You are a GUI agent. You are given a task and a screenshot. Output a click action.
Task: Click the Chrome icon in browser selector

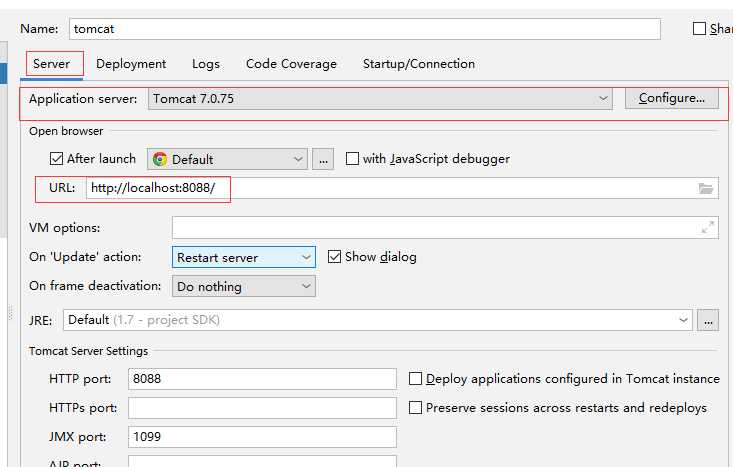coord(160,159)
